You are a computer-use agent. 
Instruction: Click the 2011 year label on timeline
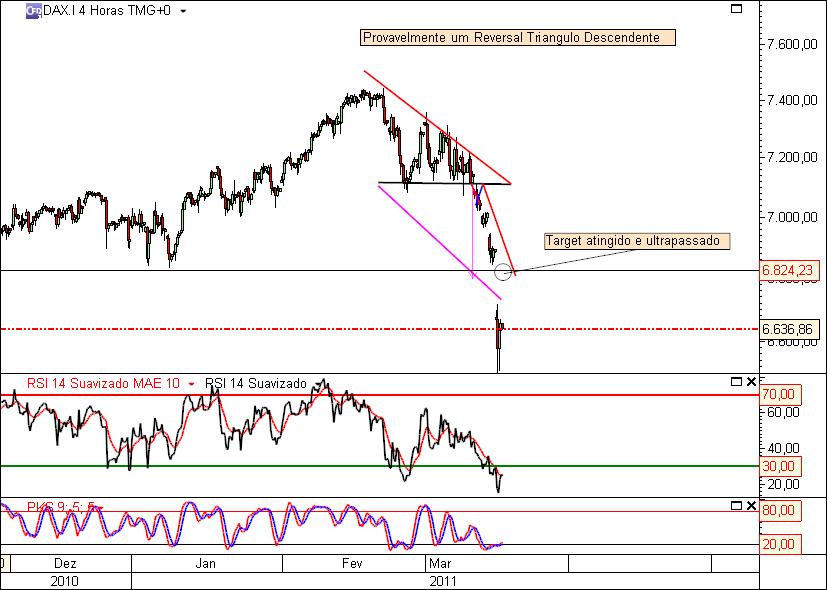click(444, 582)
